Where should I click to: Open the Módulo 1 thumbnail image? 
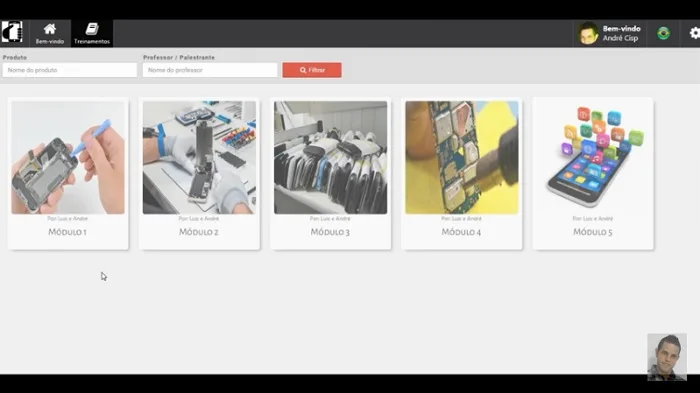(x=68, y=158)
